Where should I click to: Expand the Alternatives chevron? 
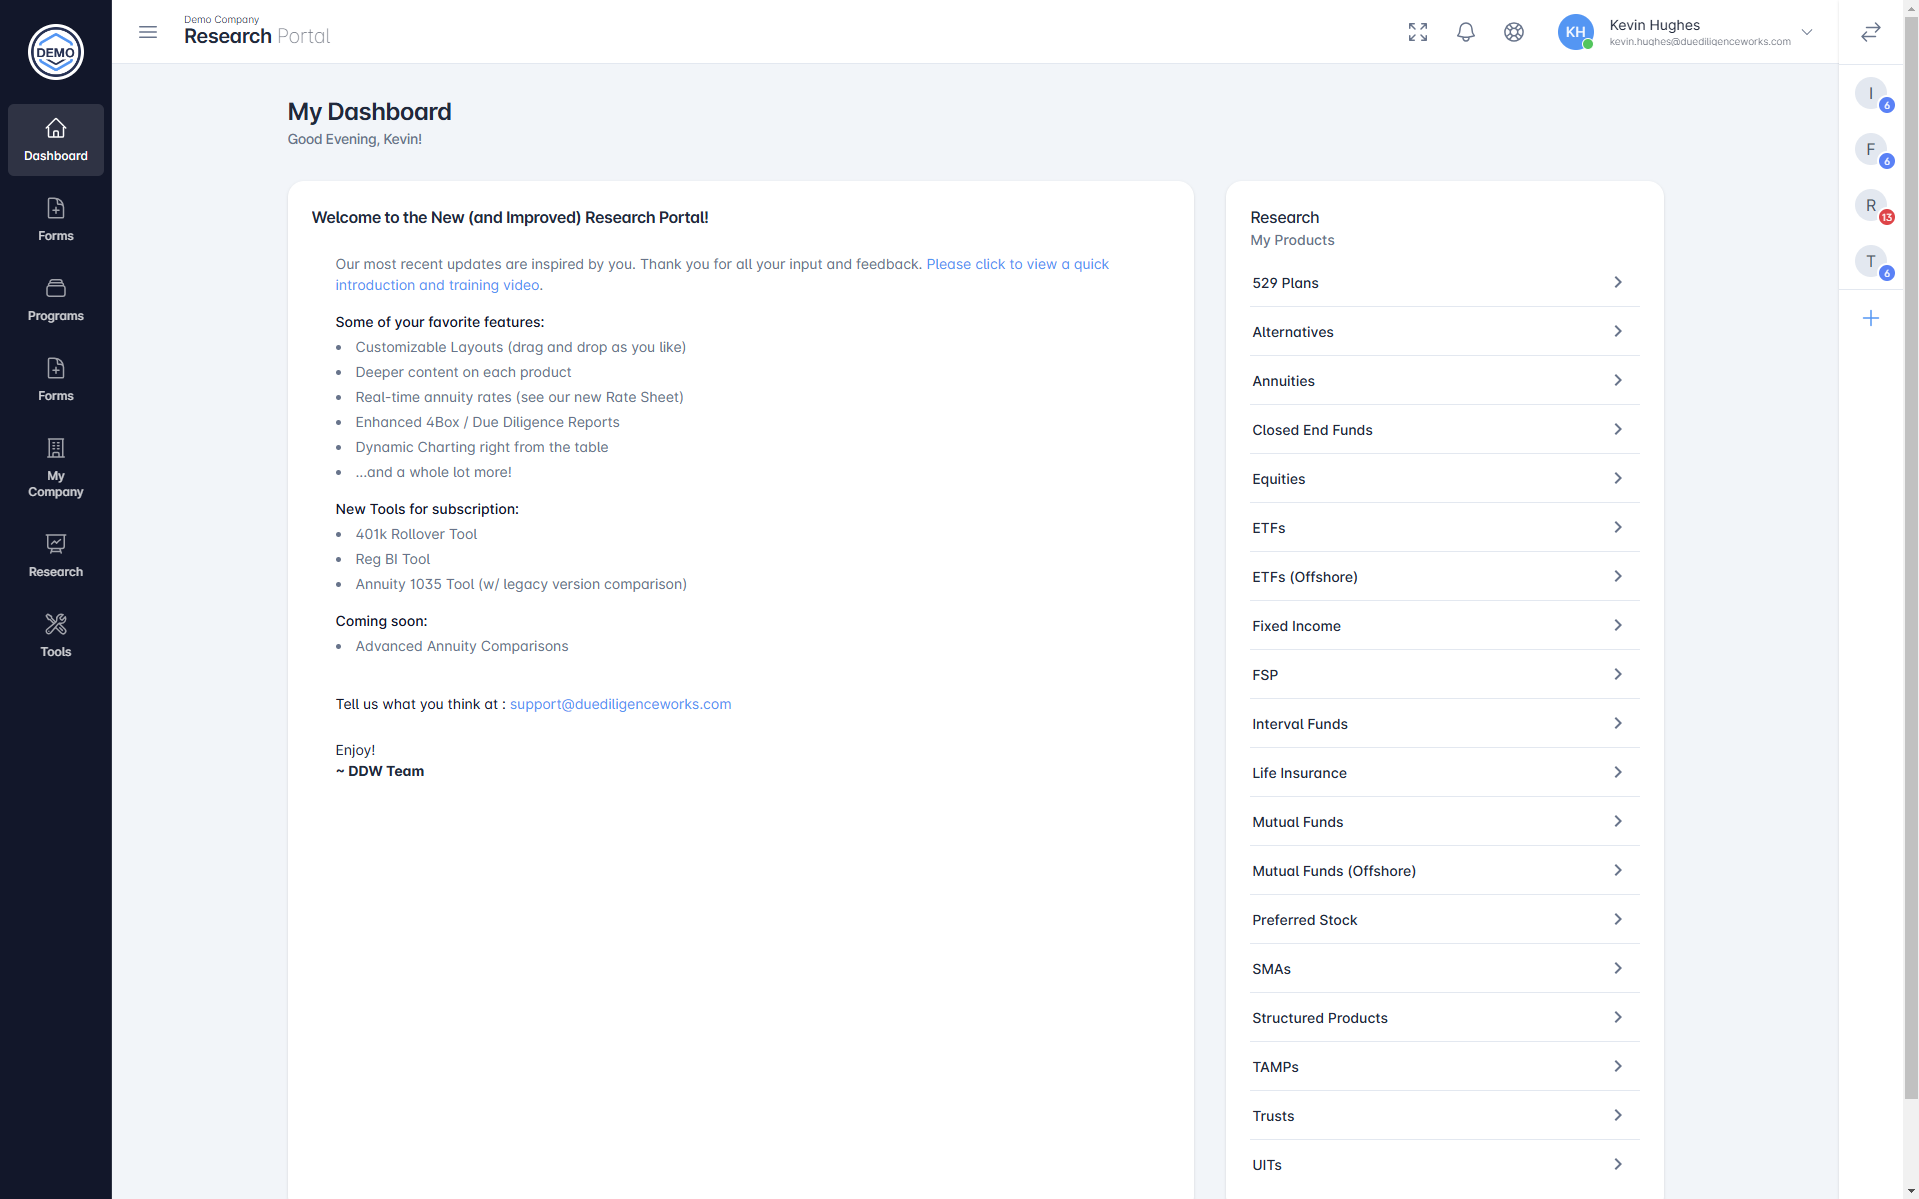tap(1618, 331)
